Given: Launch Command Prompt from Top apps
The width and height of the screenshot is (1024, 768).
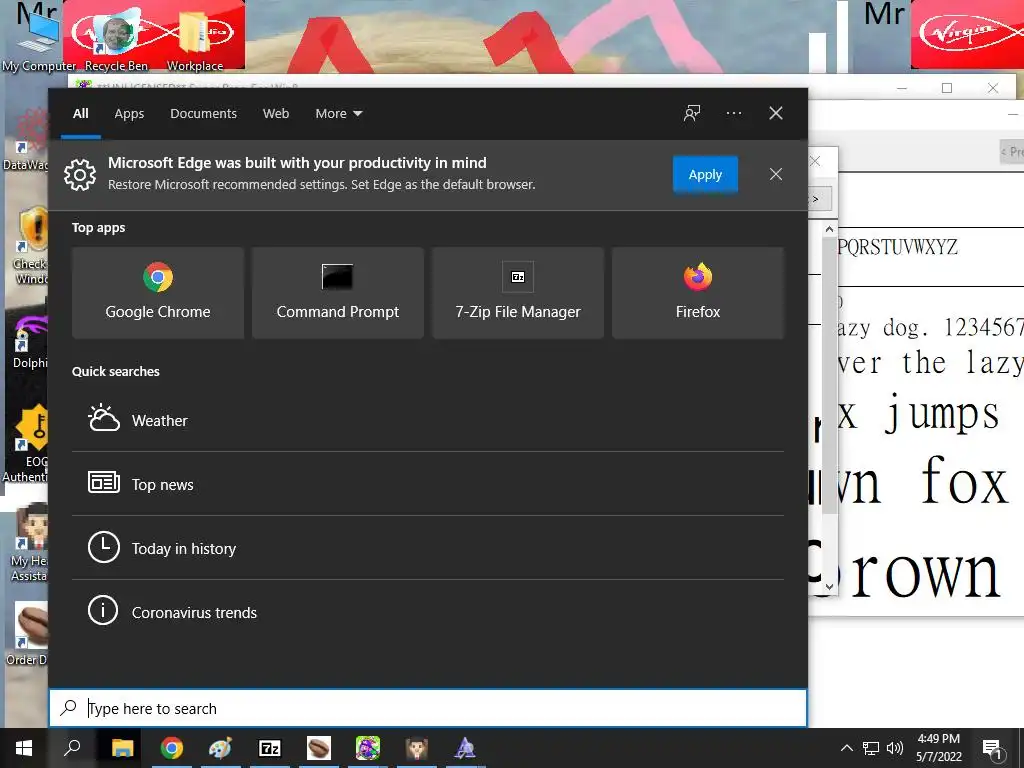Looking at the screenshot, I should click(338, 293).
